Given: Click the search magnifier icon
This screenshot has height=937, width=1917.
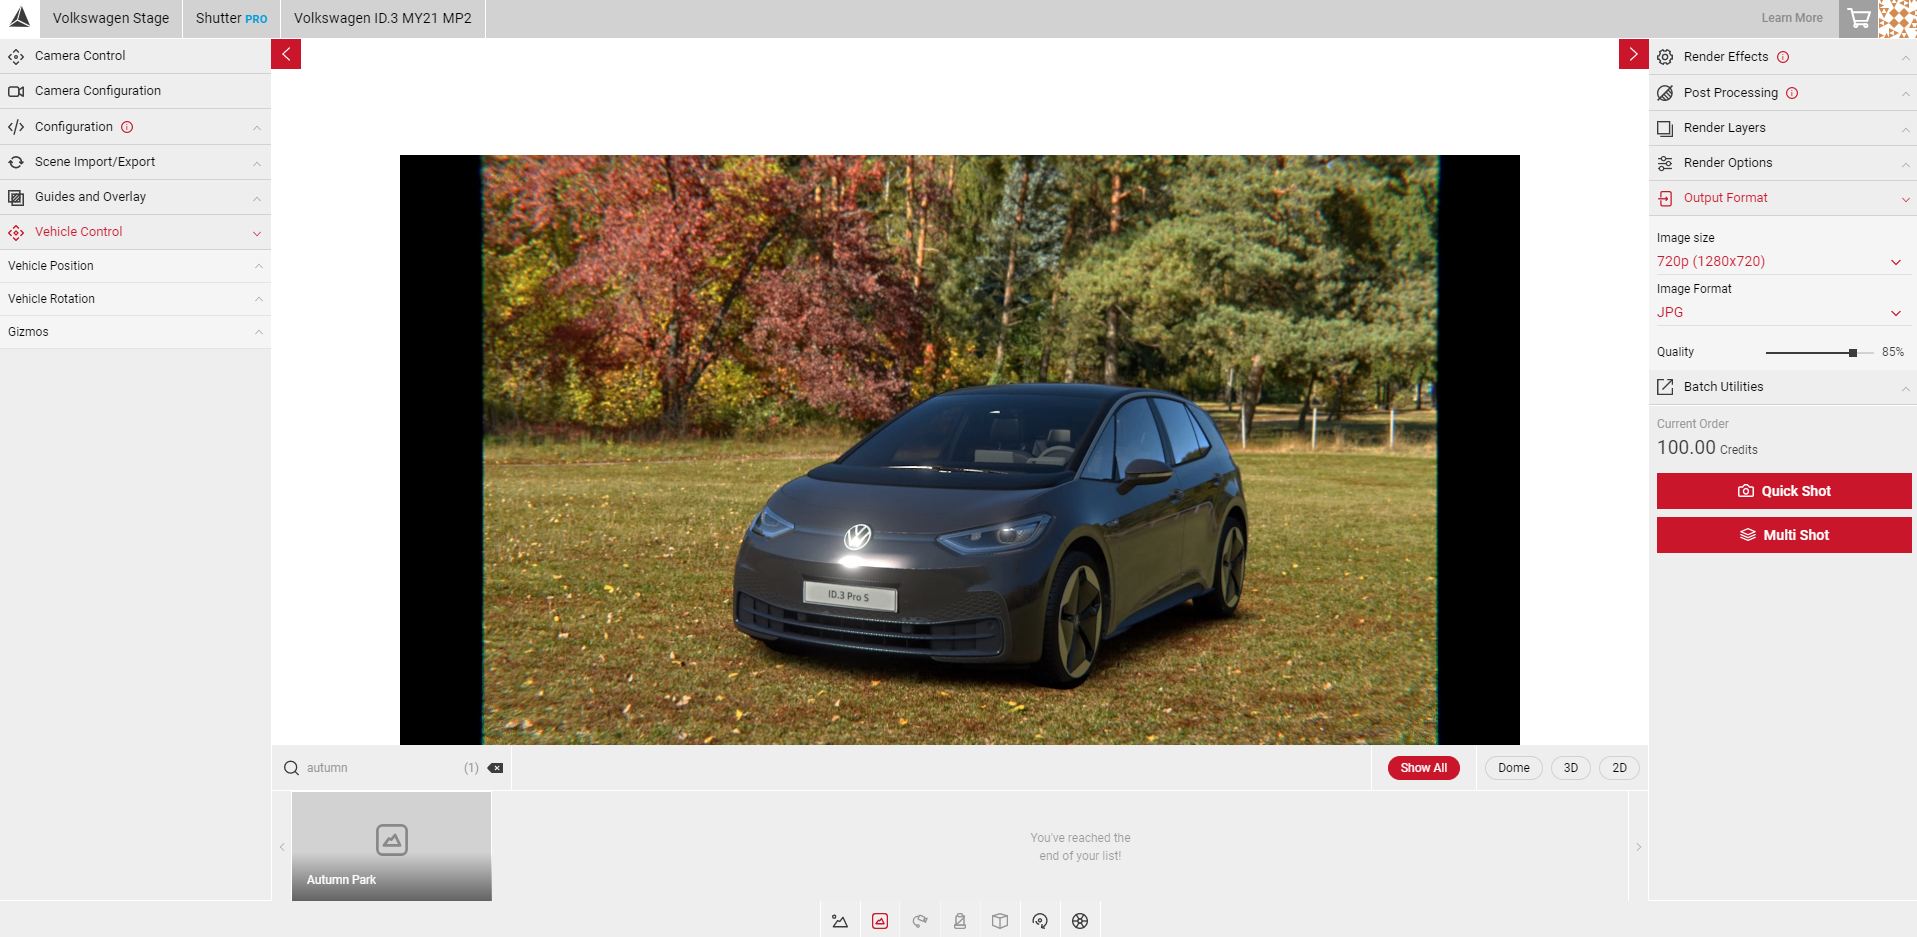Looking at the screenshot, I should pos(291,768).
